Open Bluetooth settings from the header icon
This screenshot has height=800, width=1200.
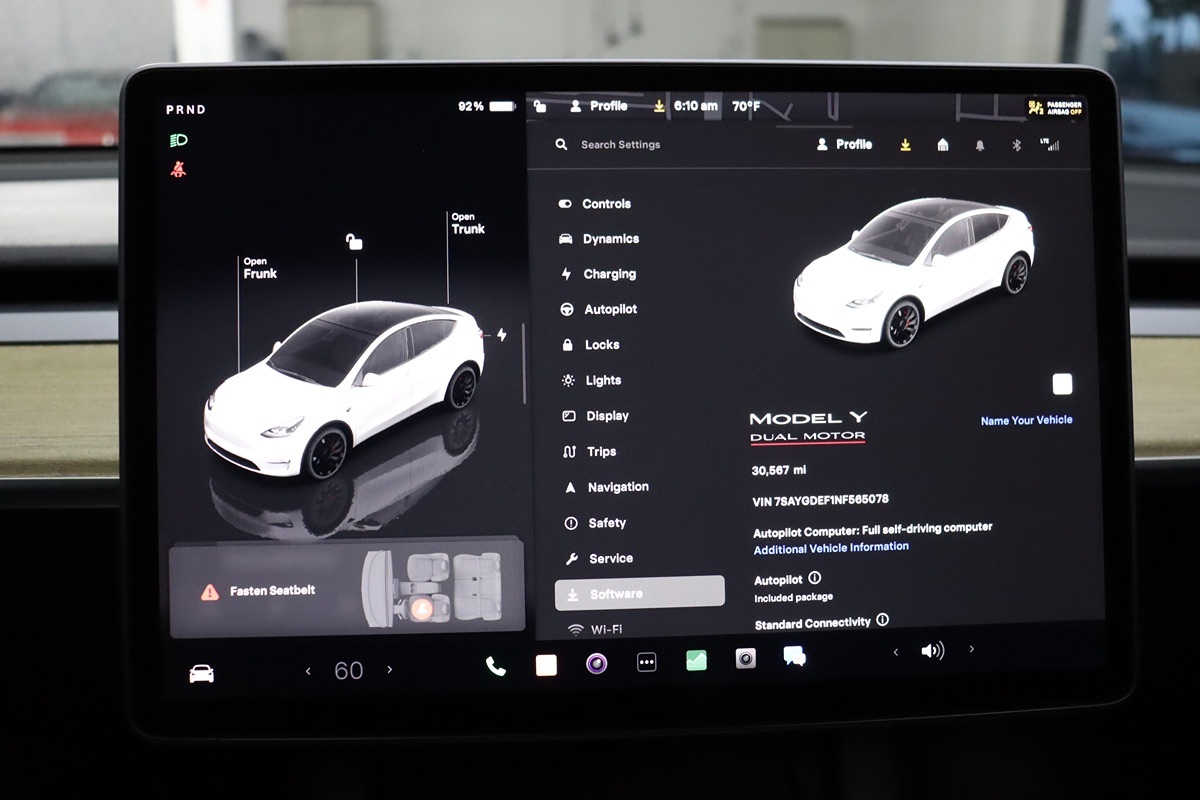(1016, 145)
